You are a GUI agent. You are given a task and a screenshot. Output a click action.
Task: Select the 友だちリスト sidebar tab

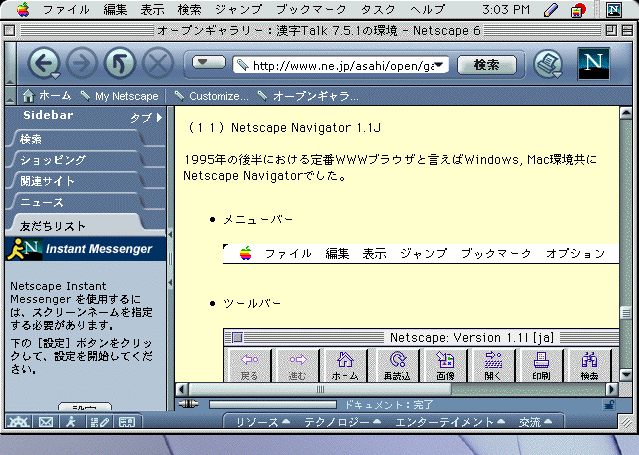tap(77, 225)
